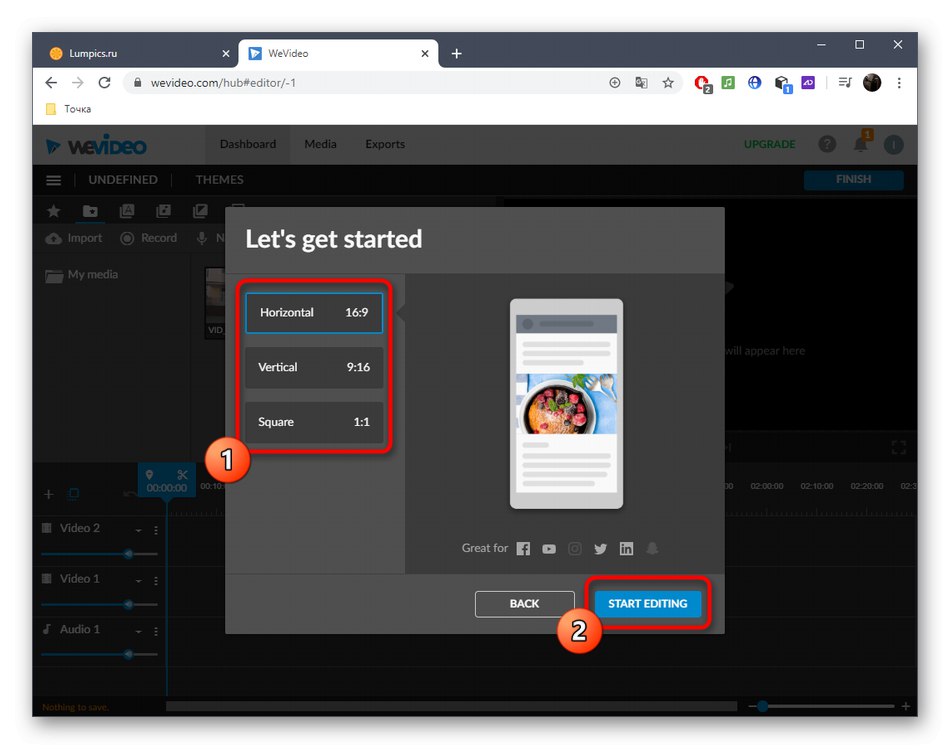
Task: Click the Twitter icon under Great for
Action: [x=600, y=549]
